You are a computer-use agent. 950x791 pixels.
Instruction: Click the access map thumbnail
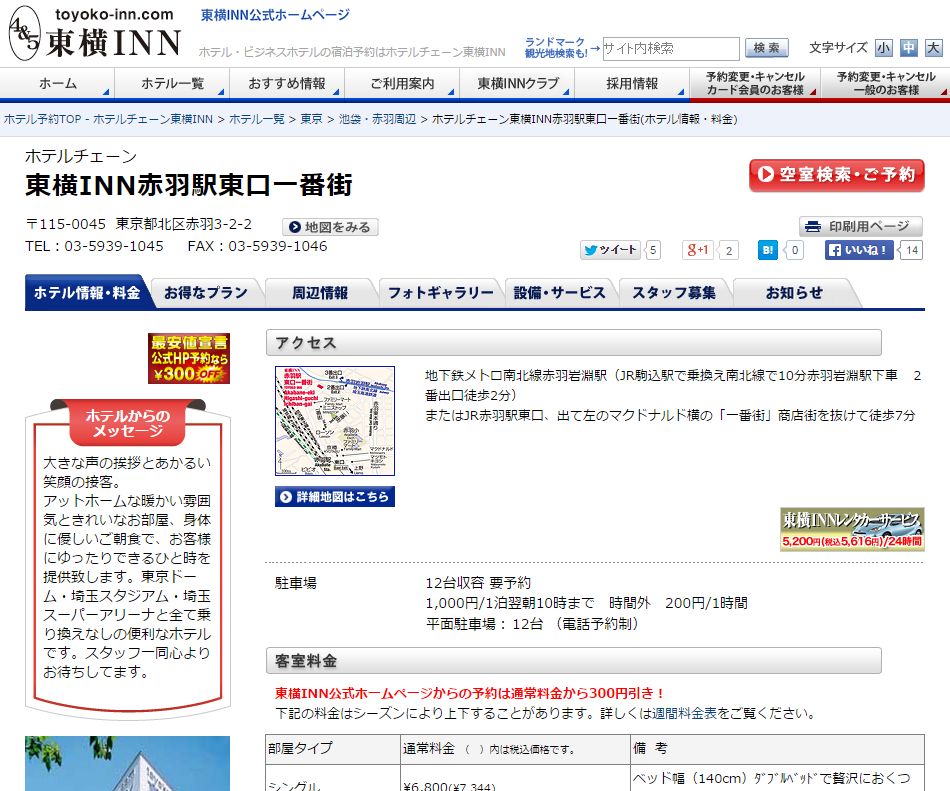[335, 421]
